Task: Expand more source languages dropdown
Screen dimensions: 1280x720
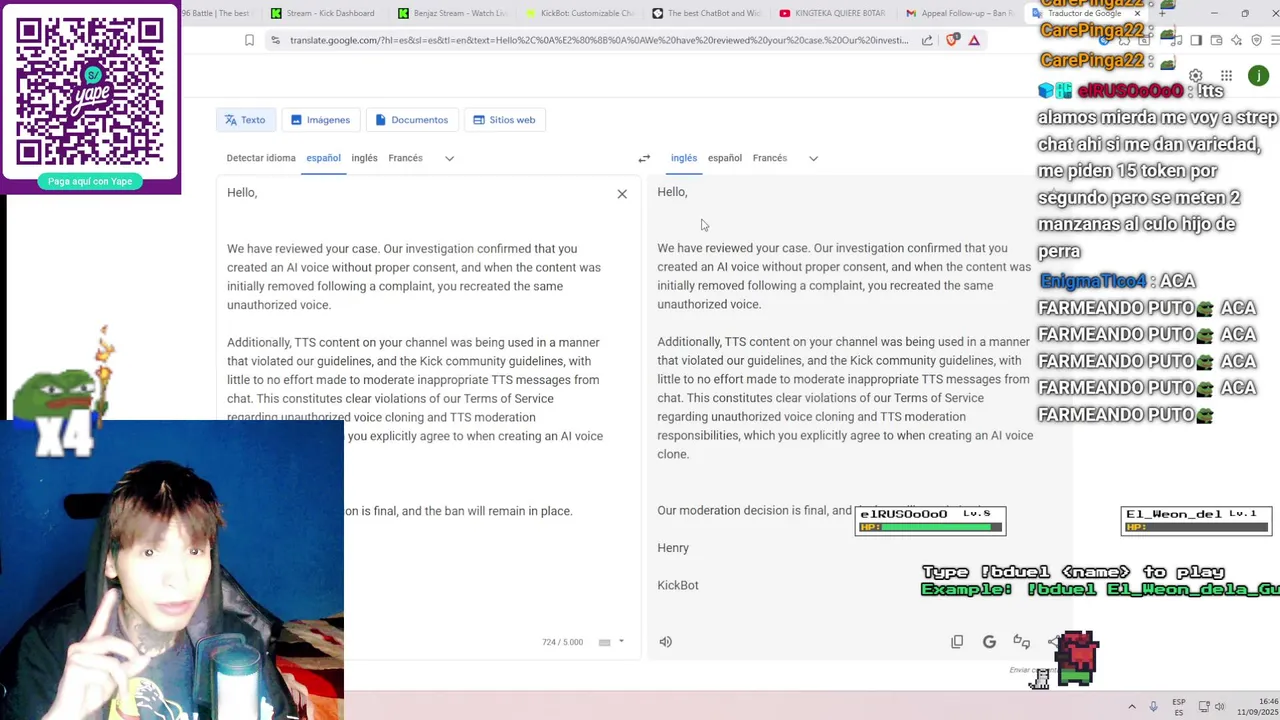Action: click(x=449, y=158)
